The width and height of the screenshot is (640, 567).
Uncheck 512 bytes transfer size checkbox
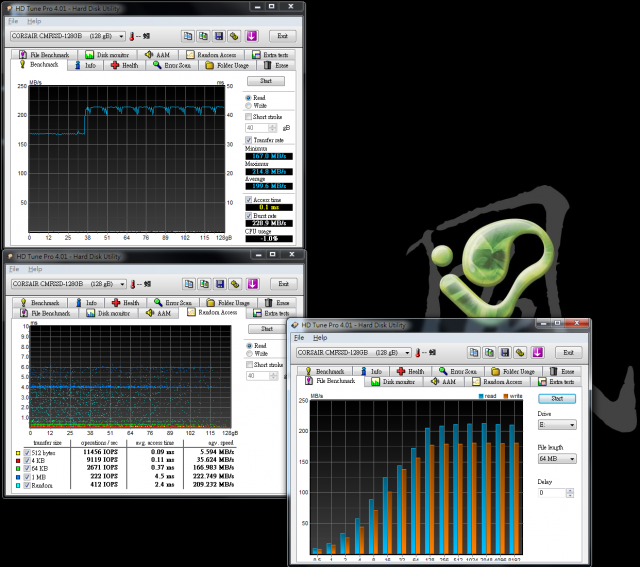click(x=27, y=453)
